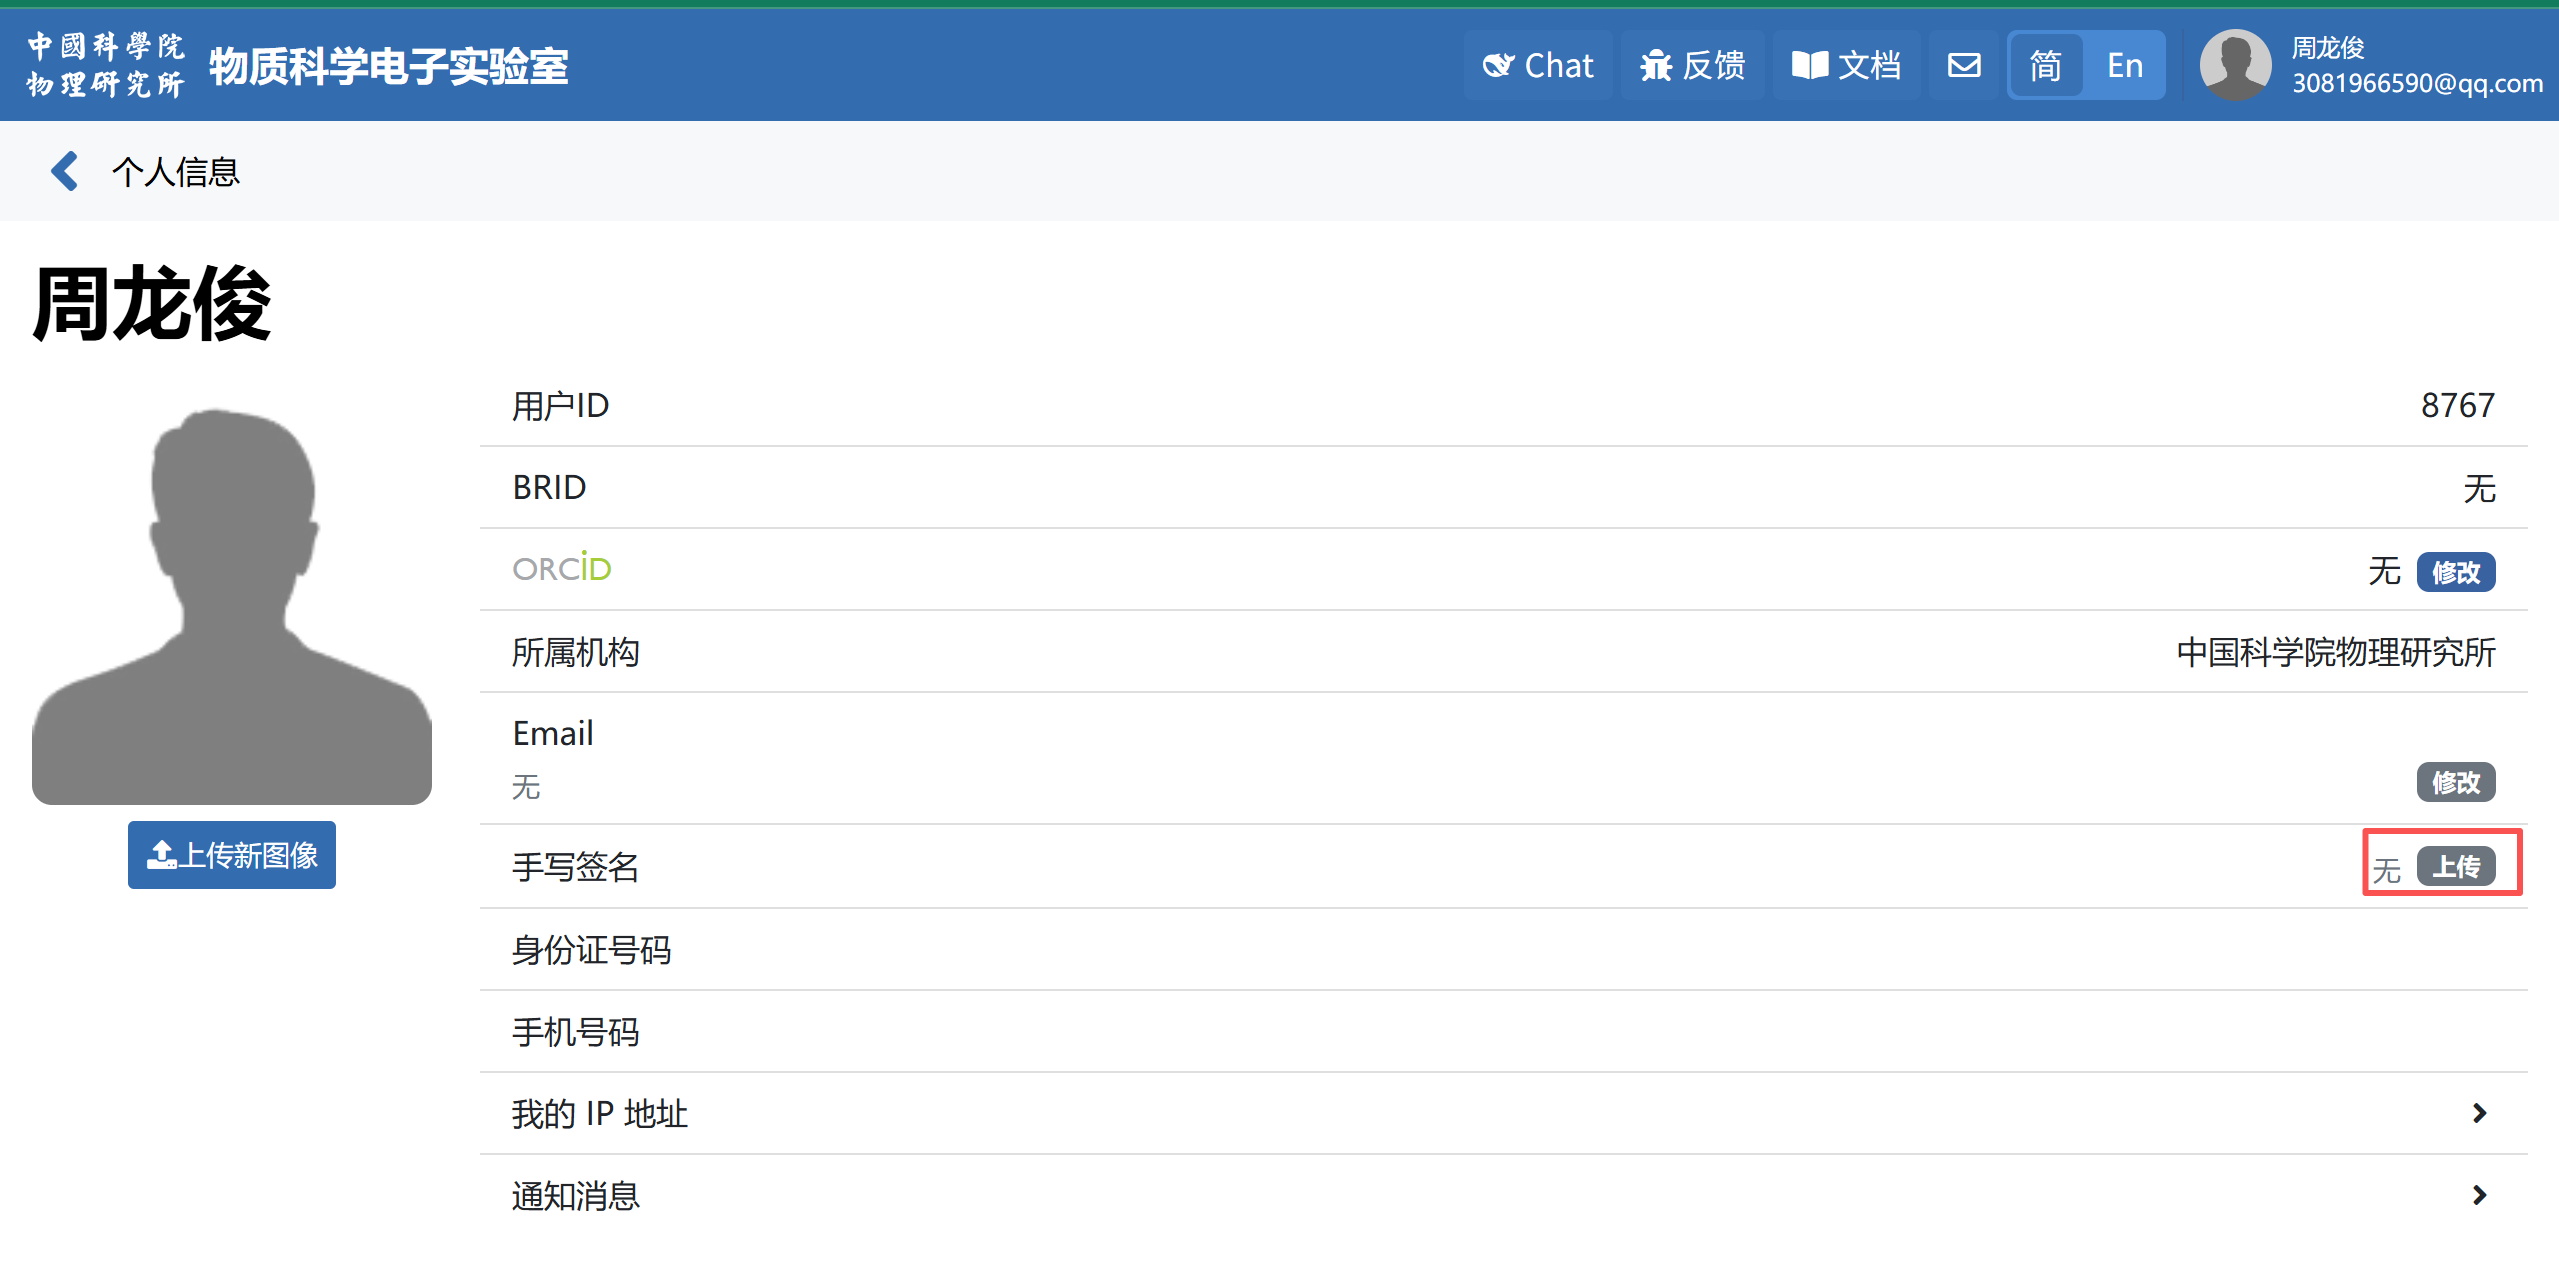Click 上传 for 手写签名

(x=2455, y=866)
